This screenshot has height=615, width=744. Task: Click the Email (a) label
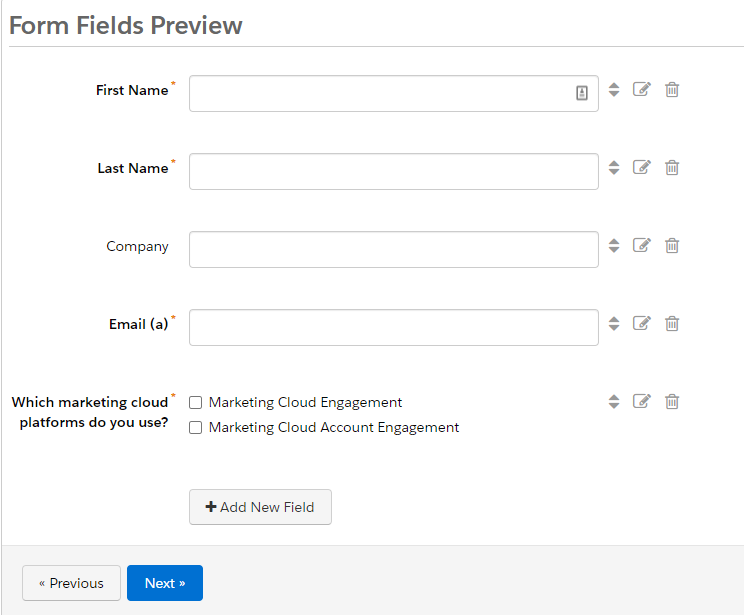[139, 324]
